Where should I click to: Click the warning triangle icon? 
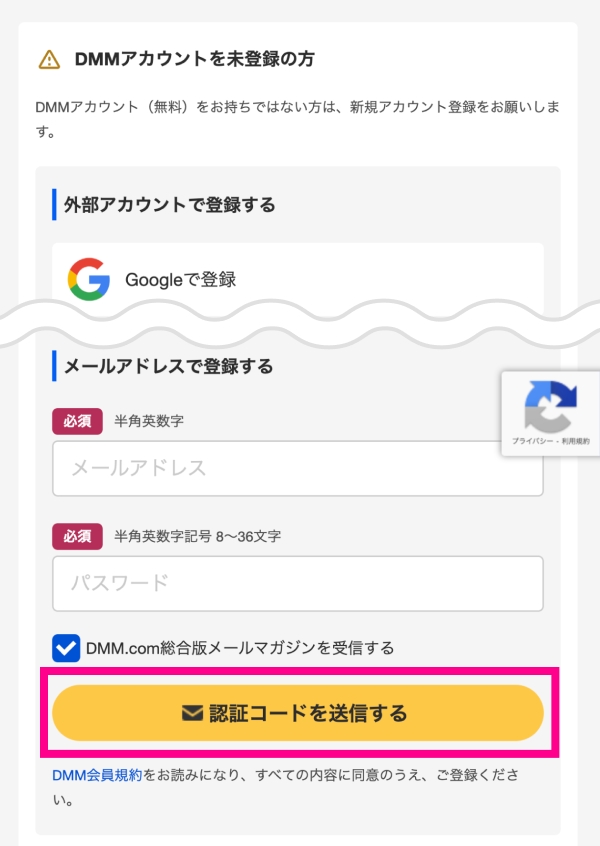coord(49,60)
